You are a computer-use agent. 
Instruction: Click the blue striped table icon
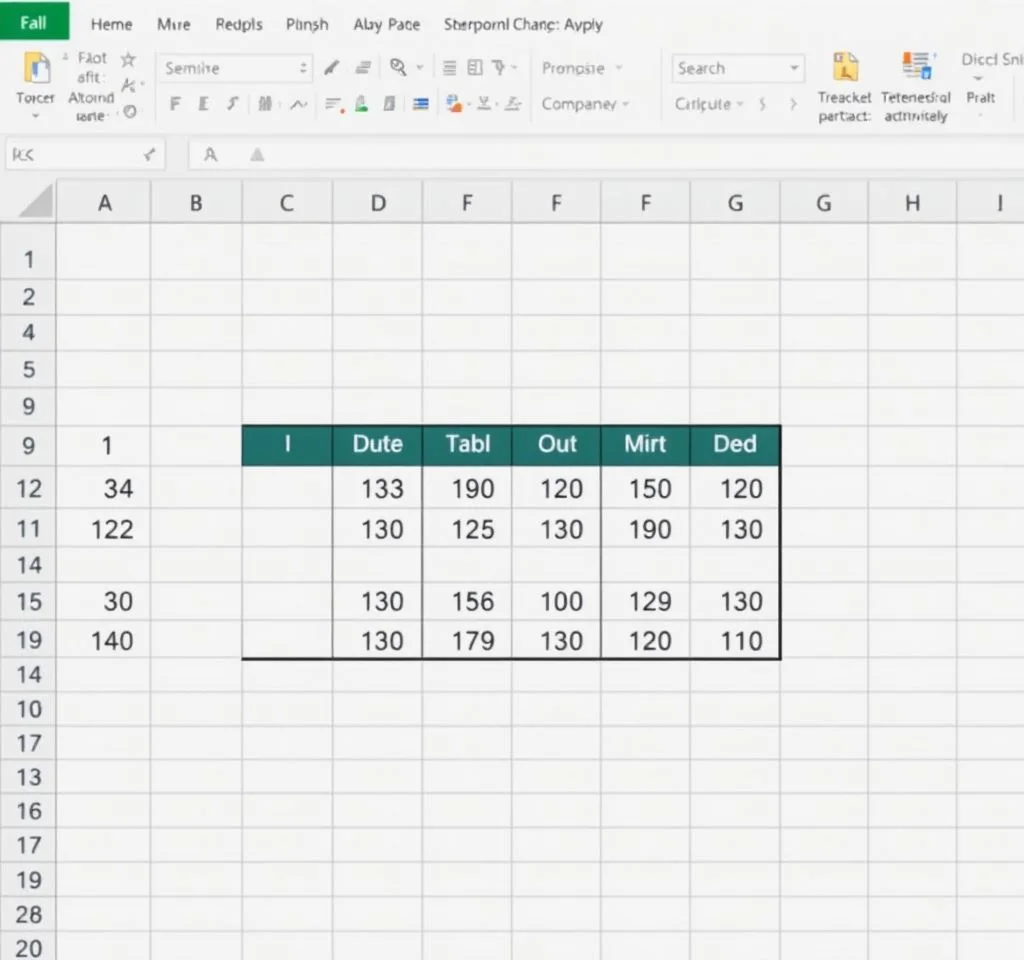[421, 104]
